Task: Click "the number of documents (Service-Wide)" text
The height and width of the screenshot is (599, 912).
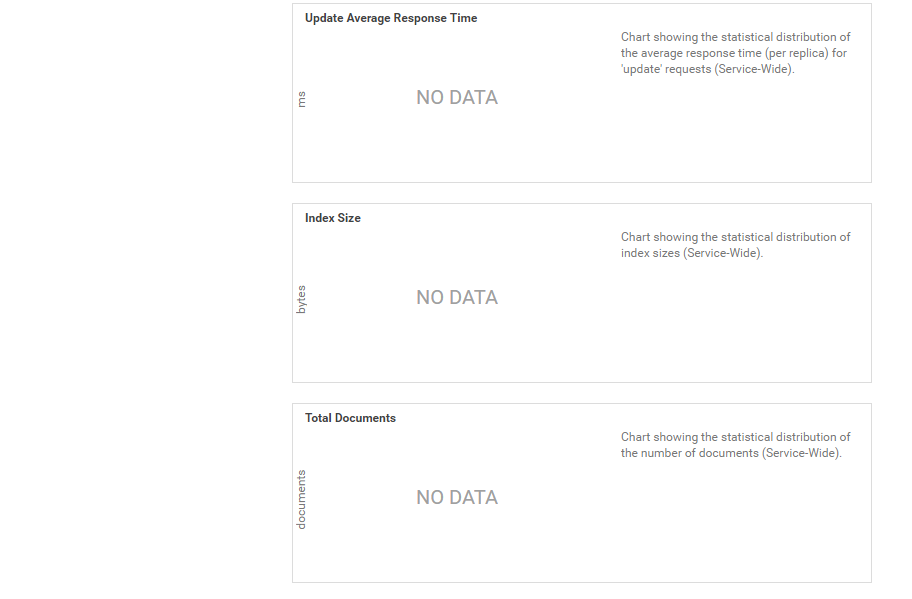Action: click(x=731, y=453)
